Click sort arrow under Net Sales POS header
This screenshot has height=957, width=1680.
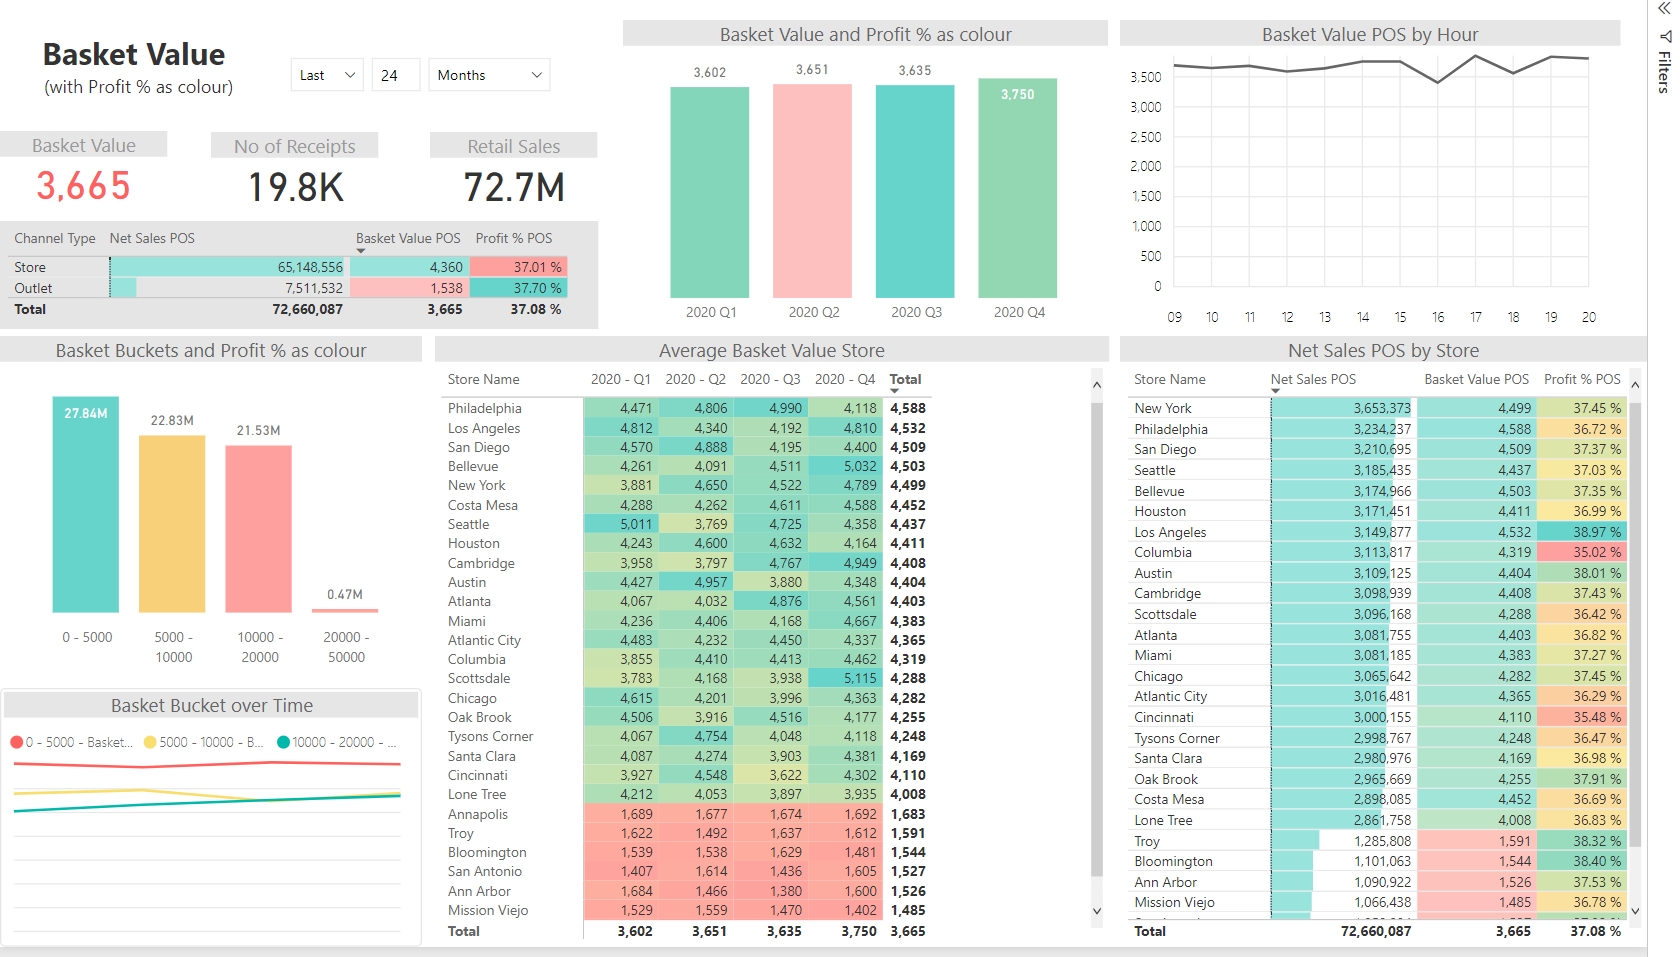pyautogui.click(x=1275, y=391)
